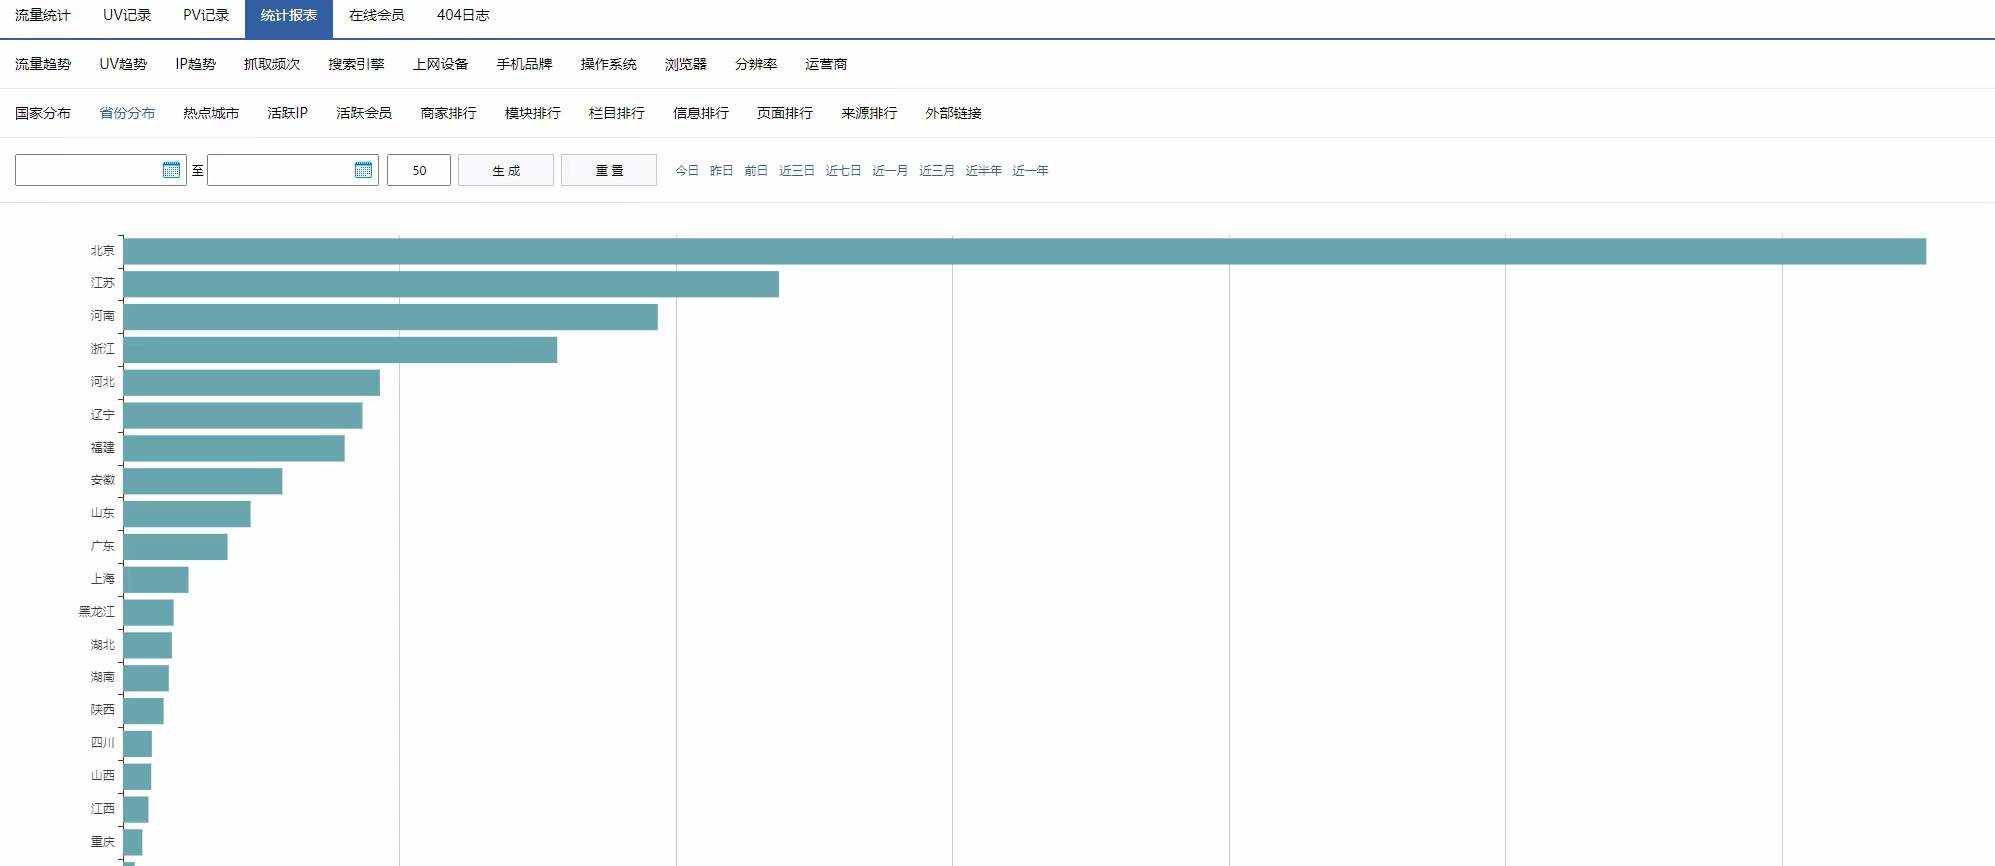Go to 国家分布 report

pos(43,113)
